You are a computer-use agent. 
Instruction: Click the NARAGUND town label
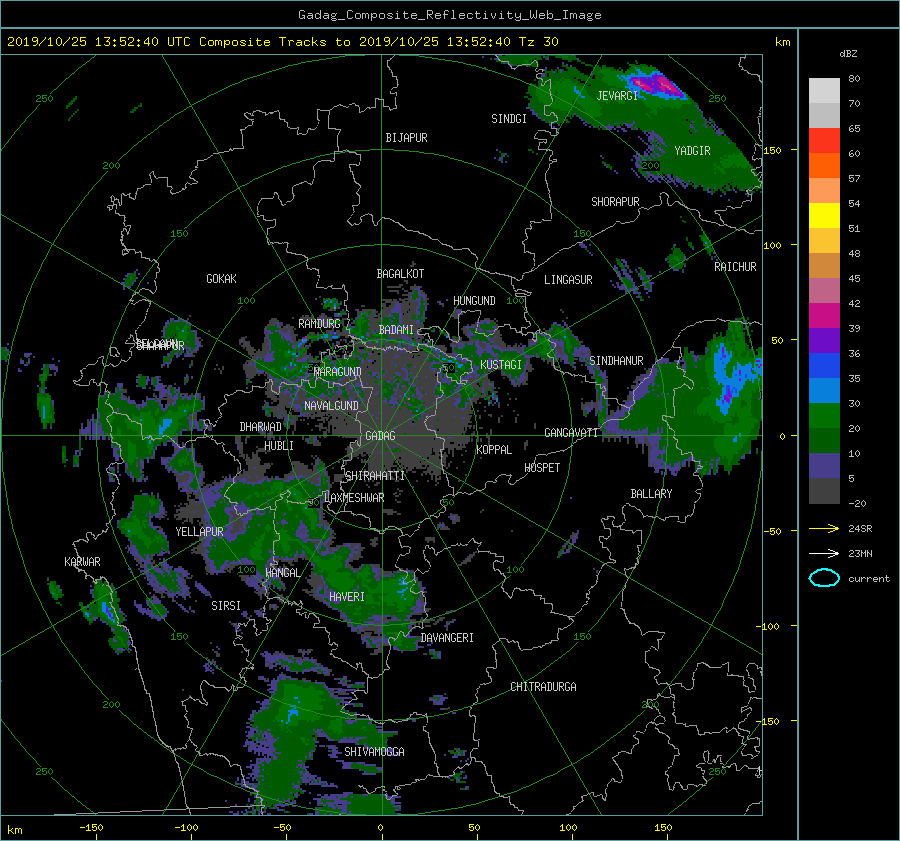tap(338, 372)
